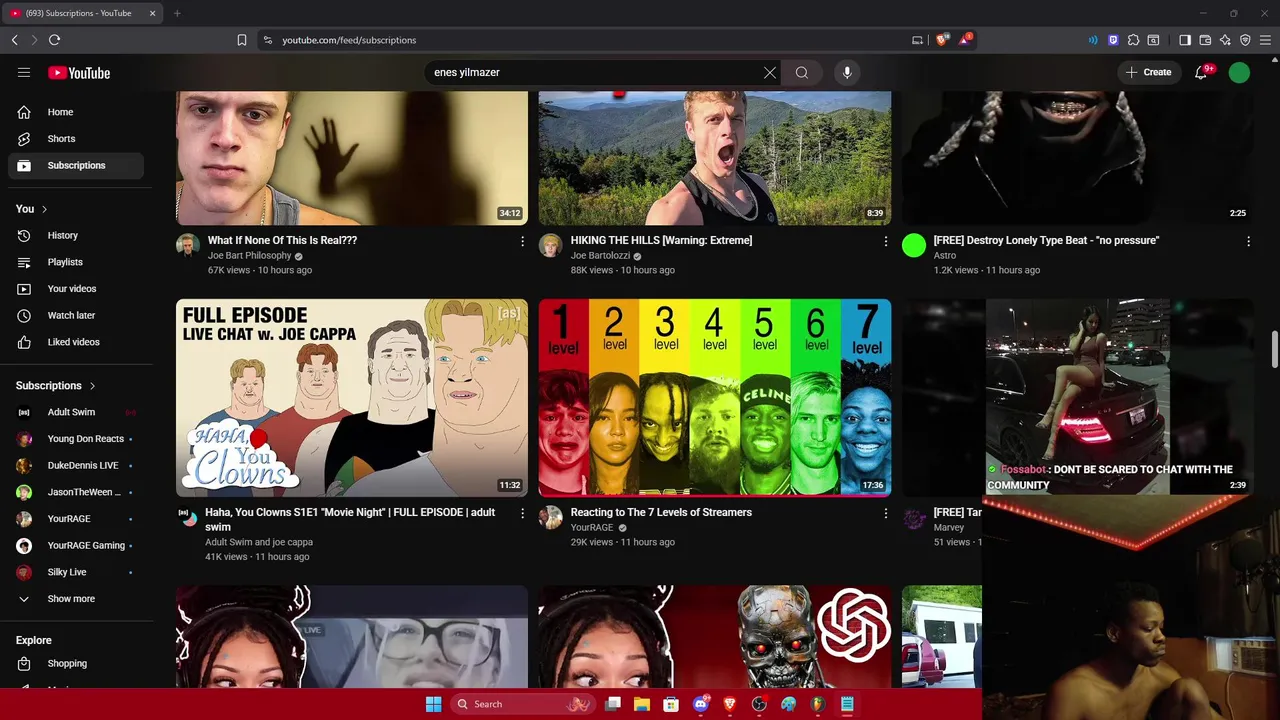Open Liked videos
Viewport: 1280px width, 720px height.
[76, 342]
